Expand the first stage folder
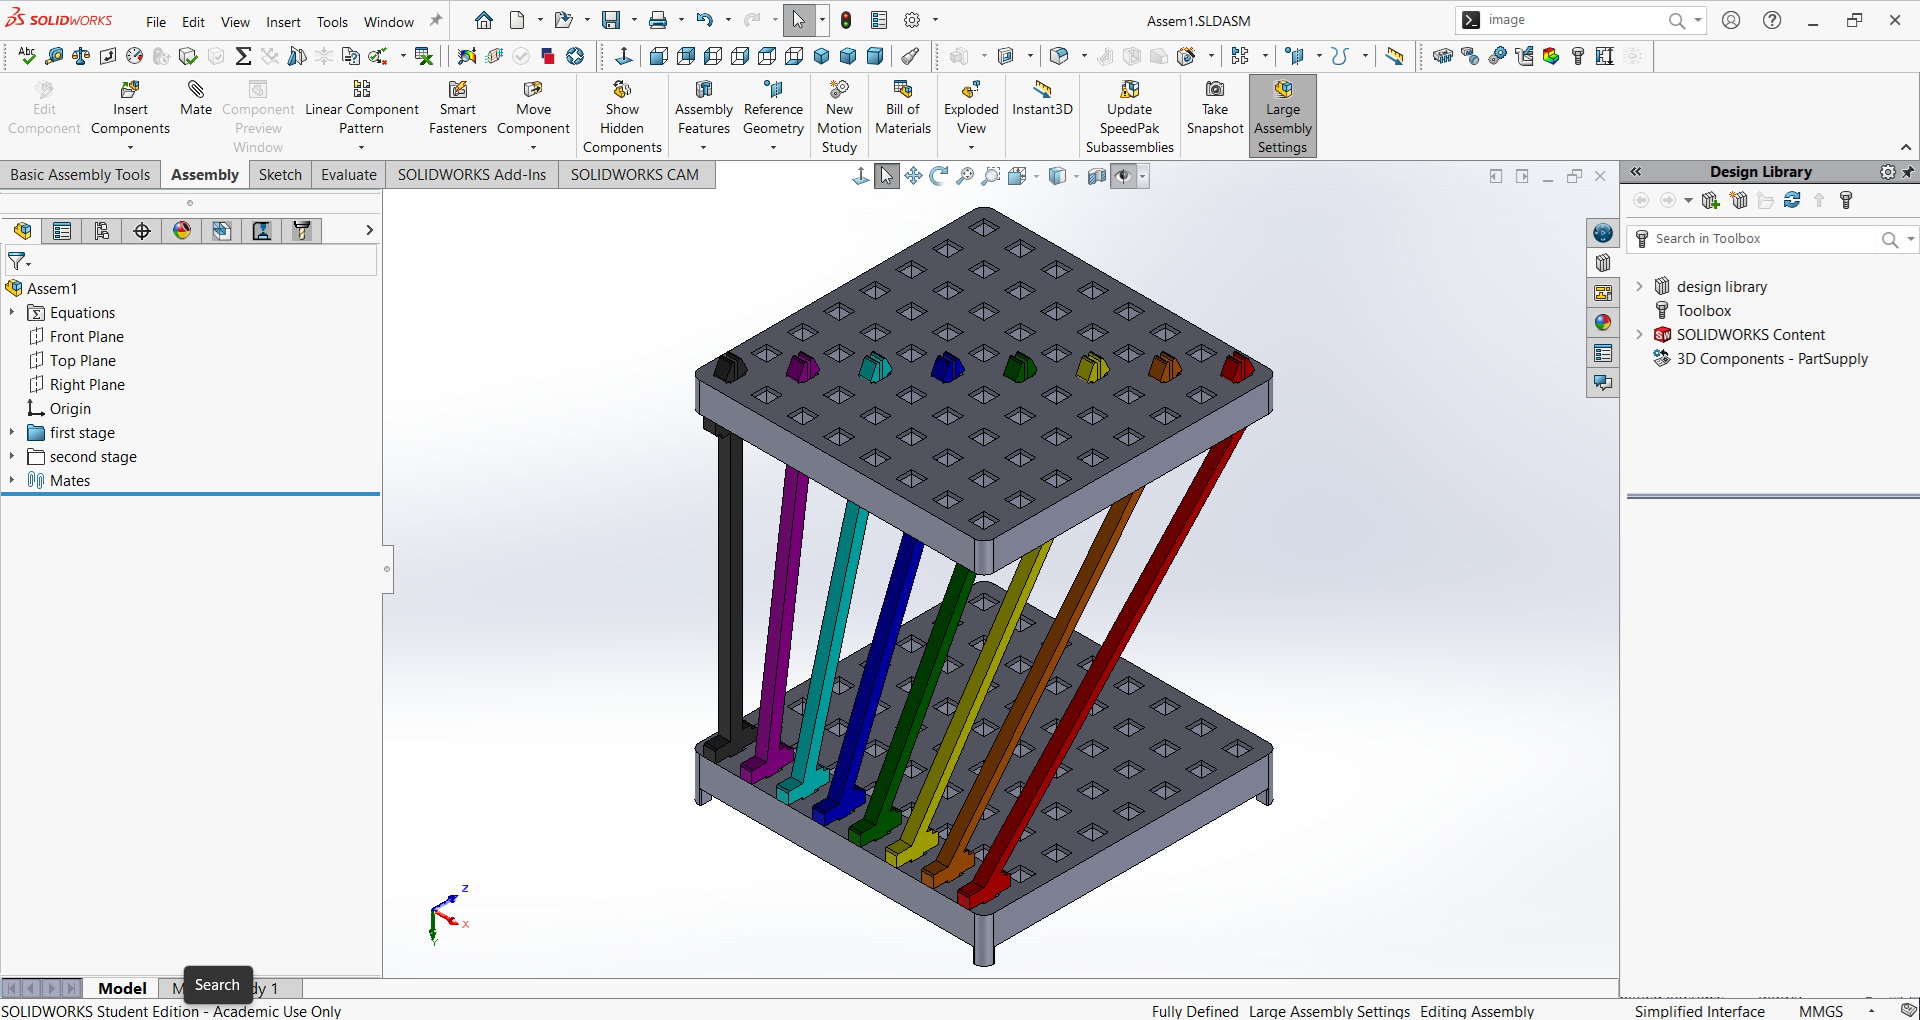 click(12, 433)
